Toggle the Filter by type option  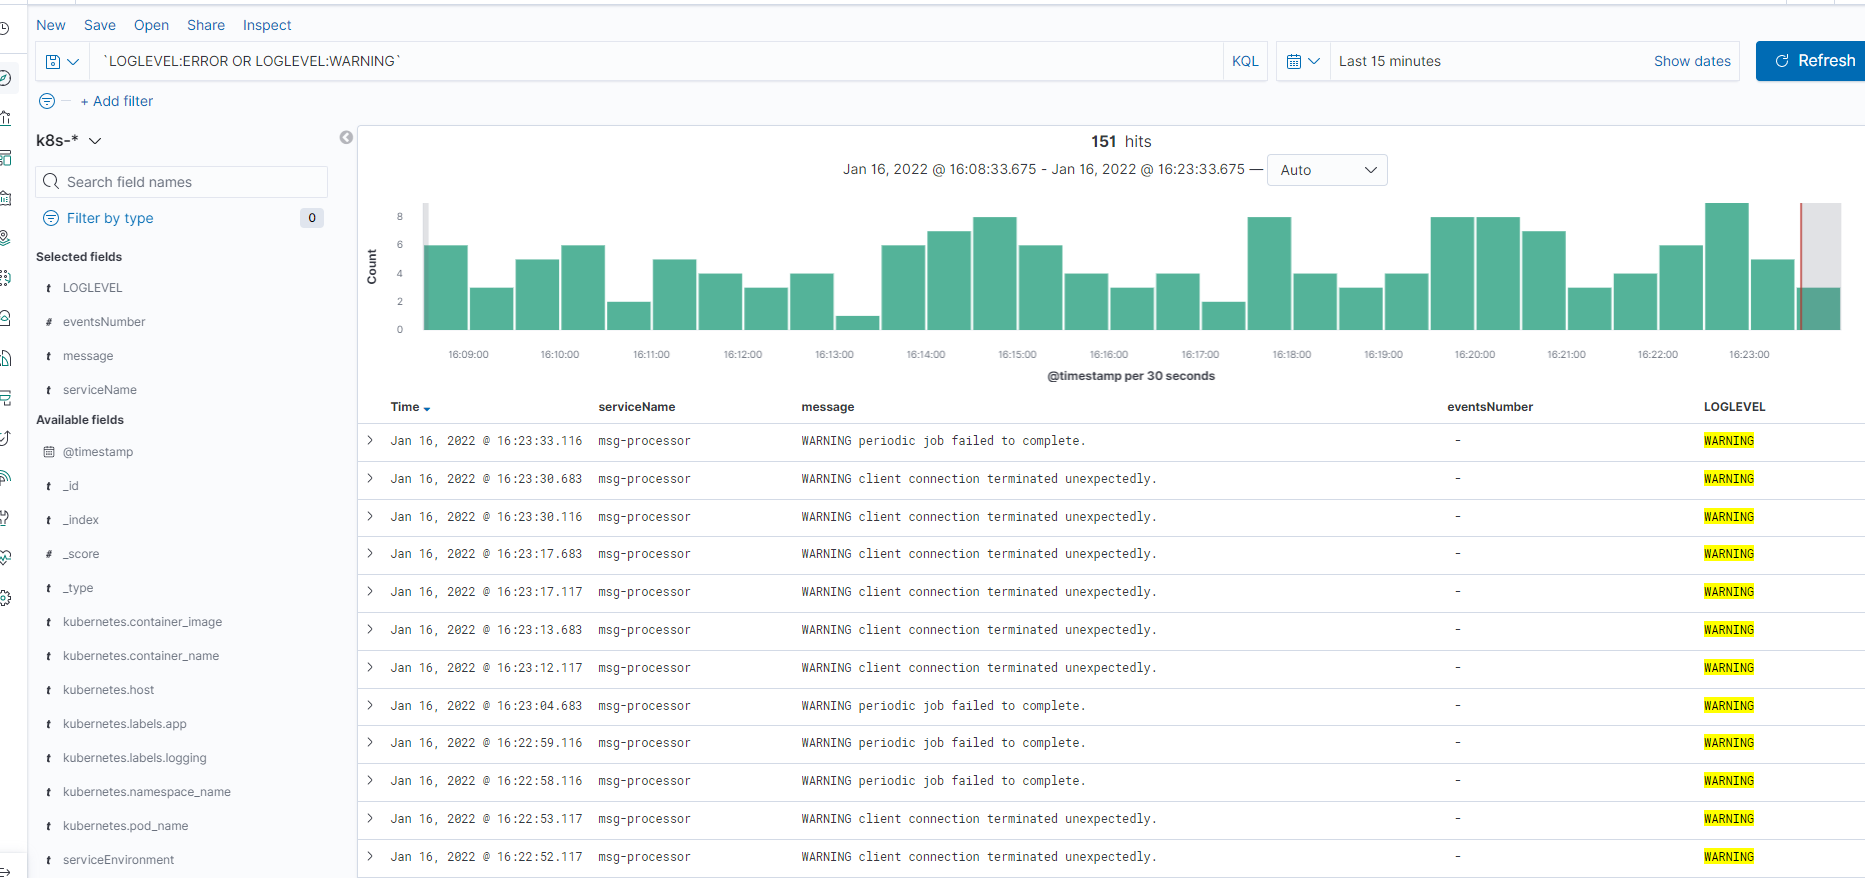click(x=110, y=218)
